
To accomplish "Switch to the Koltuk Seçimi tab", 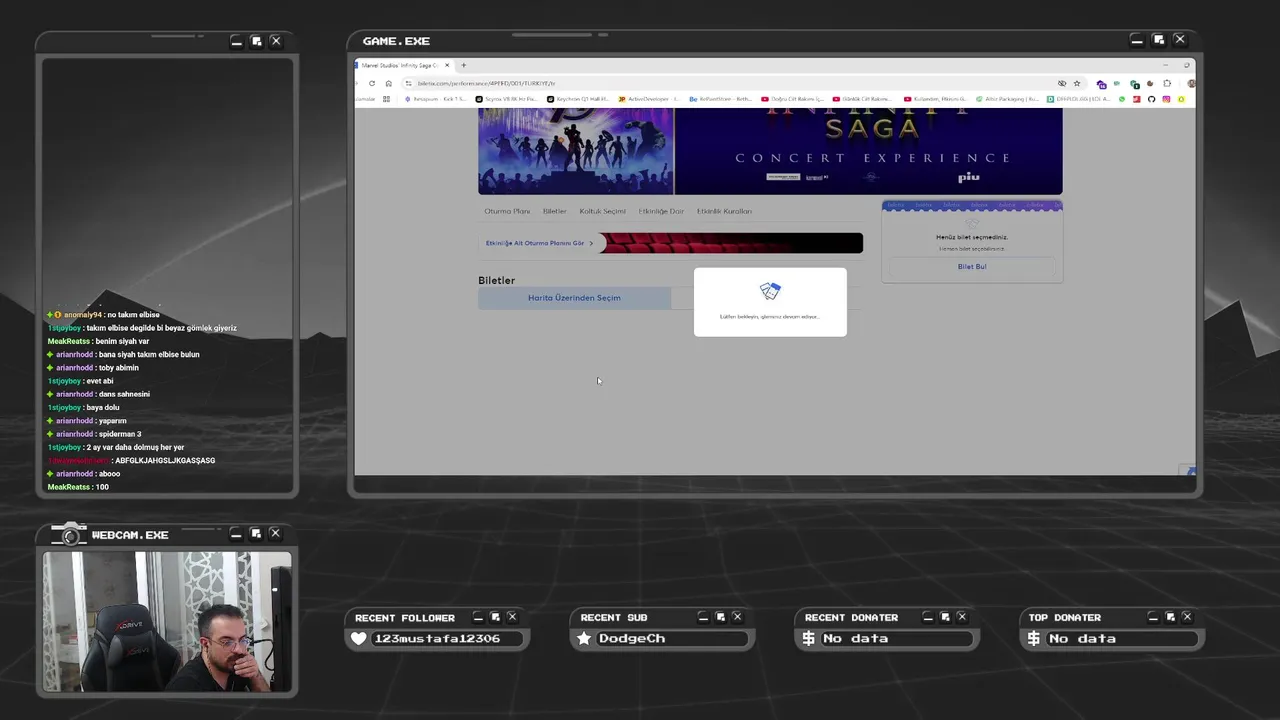I will pos(602,211).
